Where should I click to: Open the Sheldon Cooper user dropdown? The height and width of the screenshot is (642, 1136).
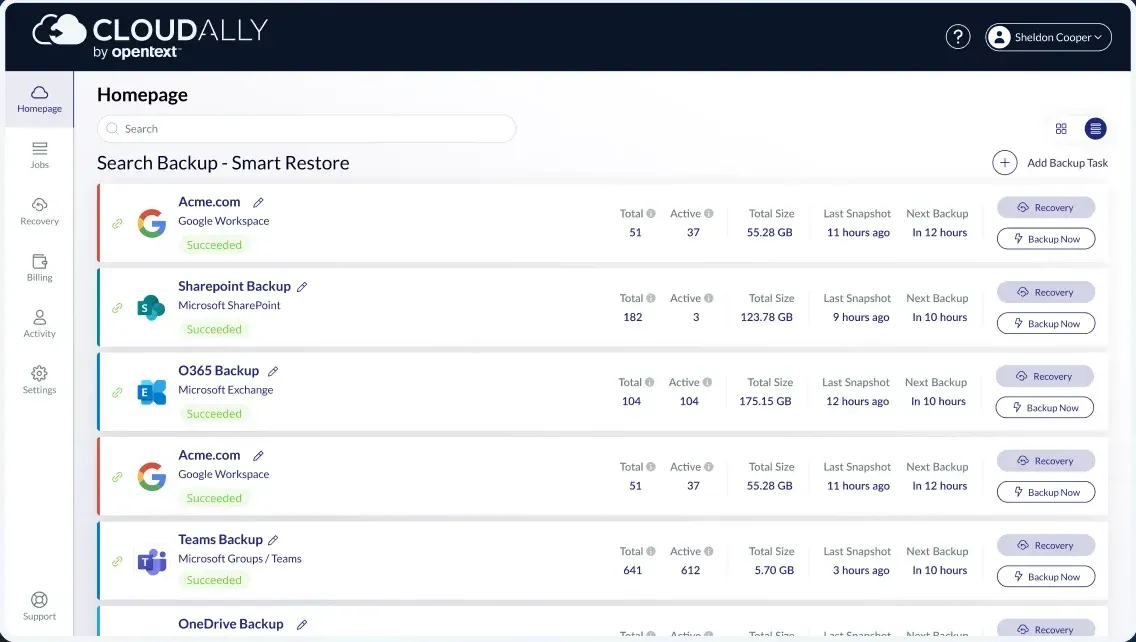coord(1048,37)
